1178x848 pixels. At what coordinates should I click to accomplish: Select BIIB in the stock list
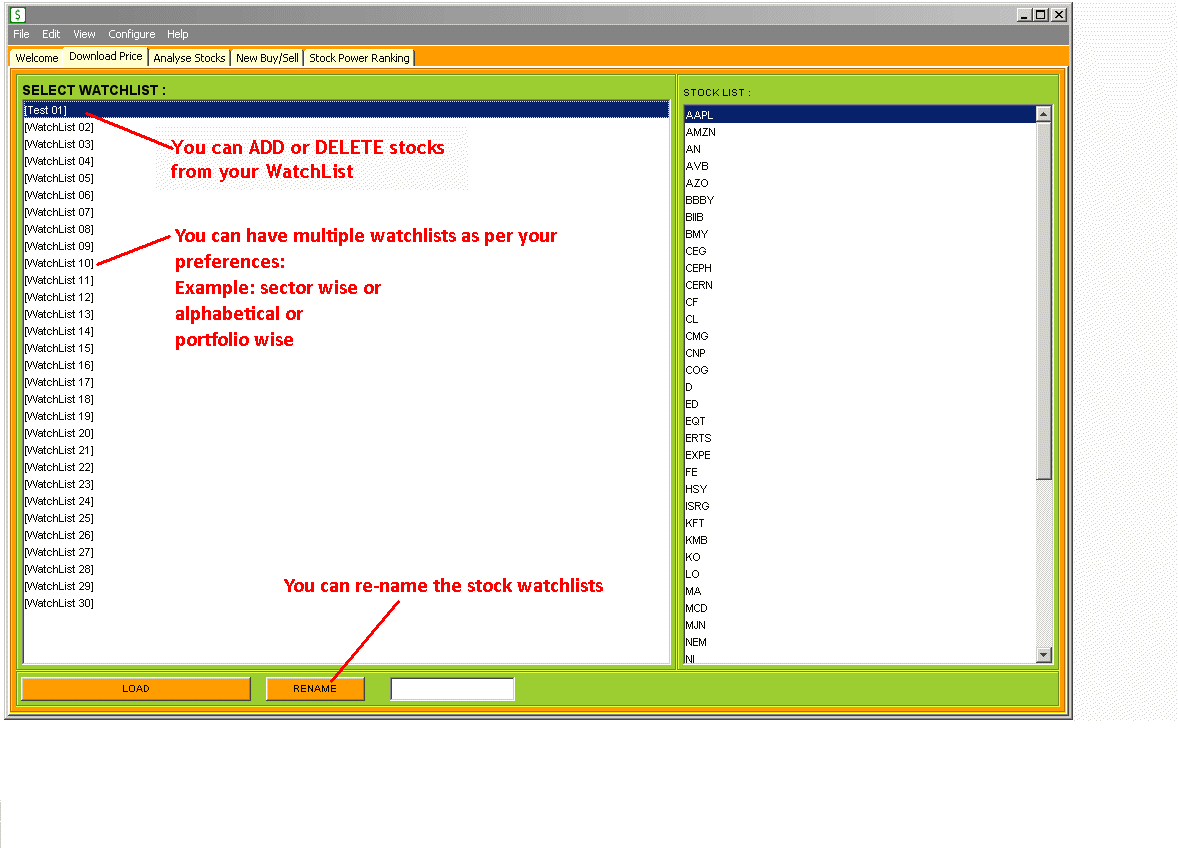pos(860,217)
